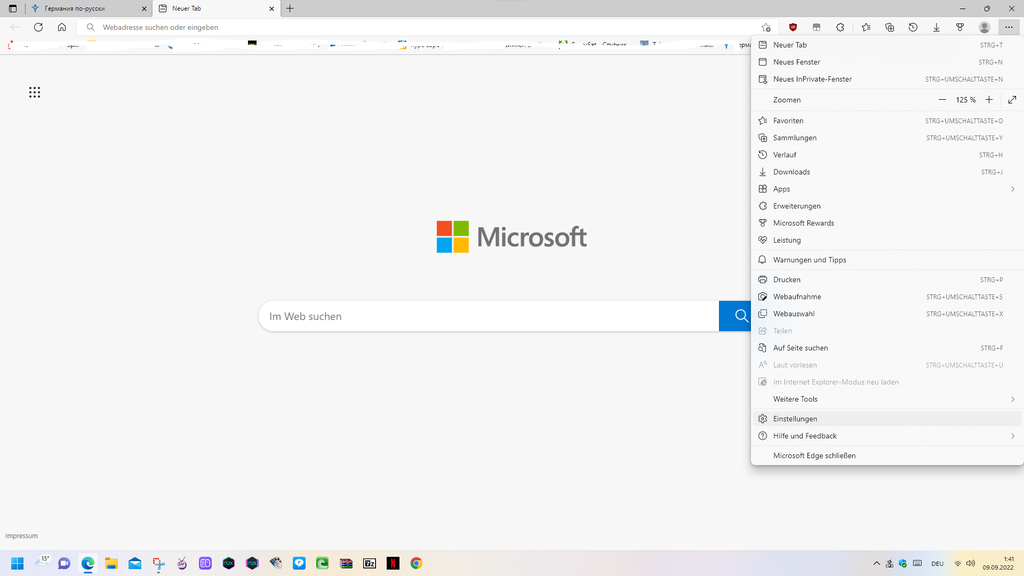Image resolution: width=1024 pixels, height=576 pixels.
Task: Select Drucken in the menu
Action: [887, 280]
